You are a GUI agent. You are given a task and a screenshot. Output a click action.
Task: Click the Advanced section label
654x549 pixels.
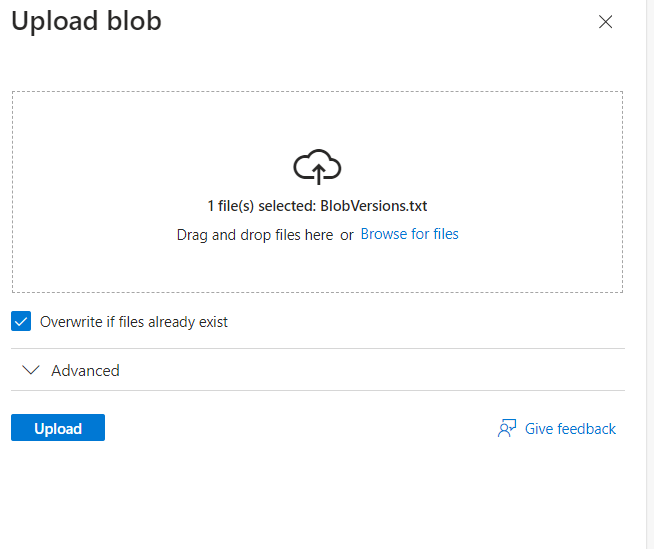(85, 370)
